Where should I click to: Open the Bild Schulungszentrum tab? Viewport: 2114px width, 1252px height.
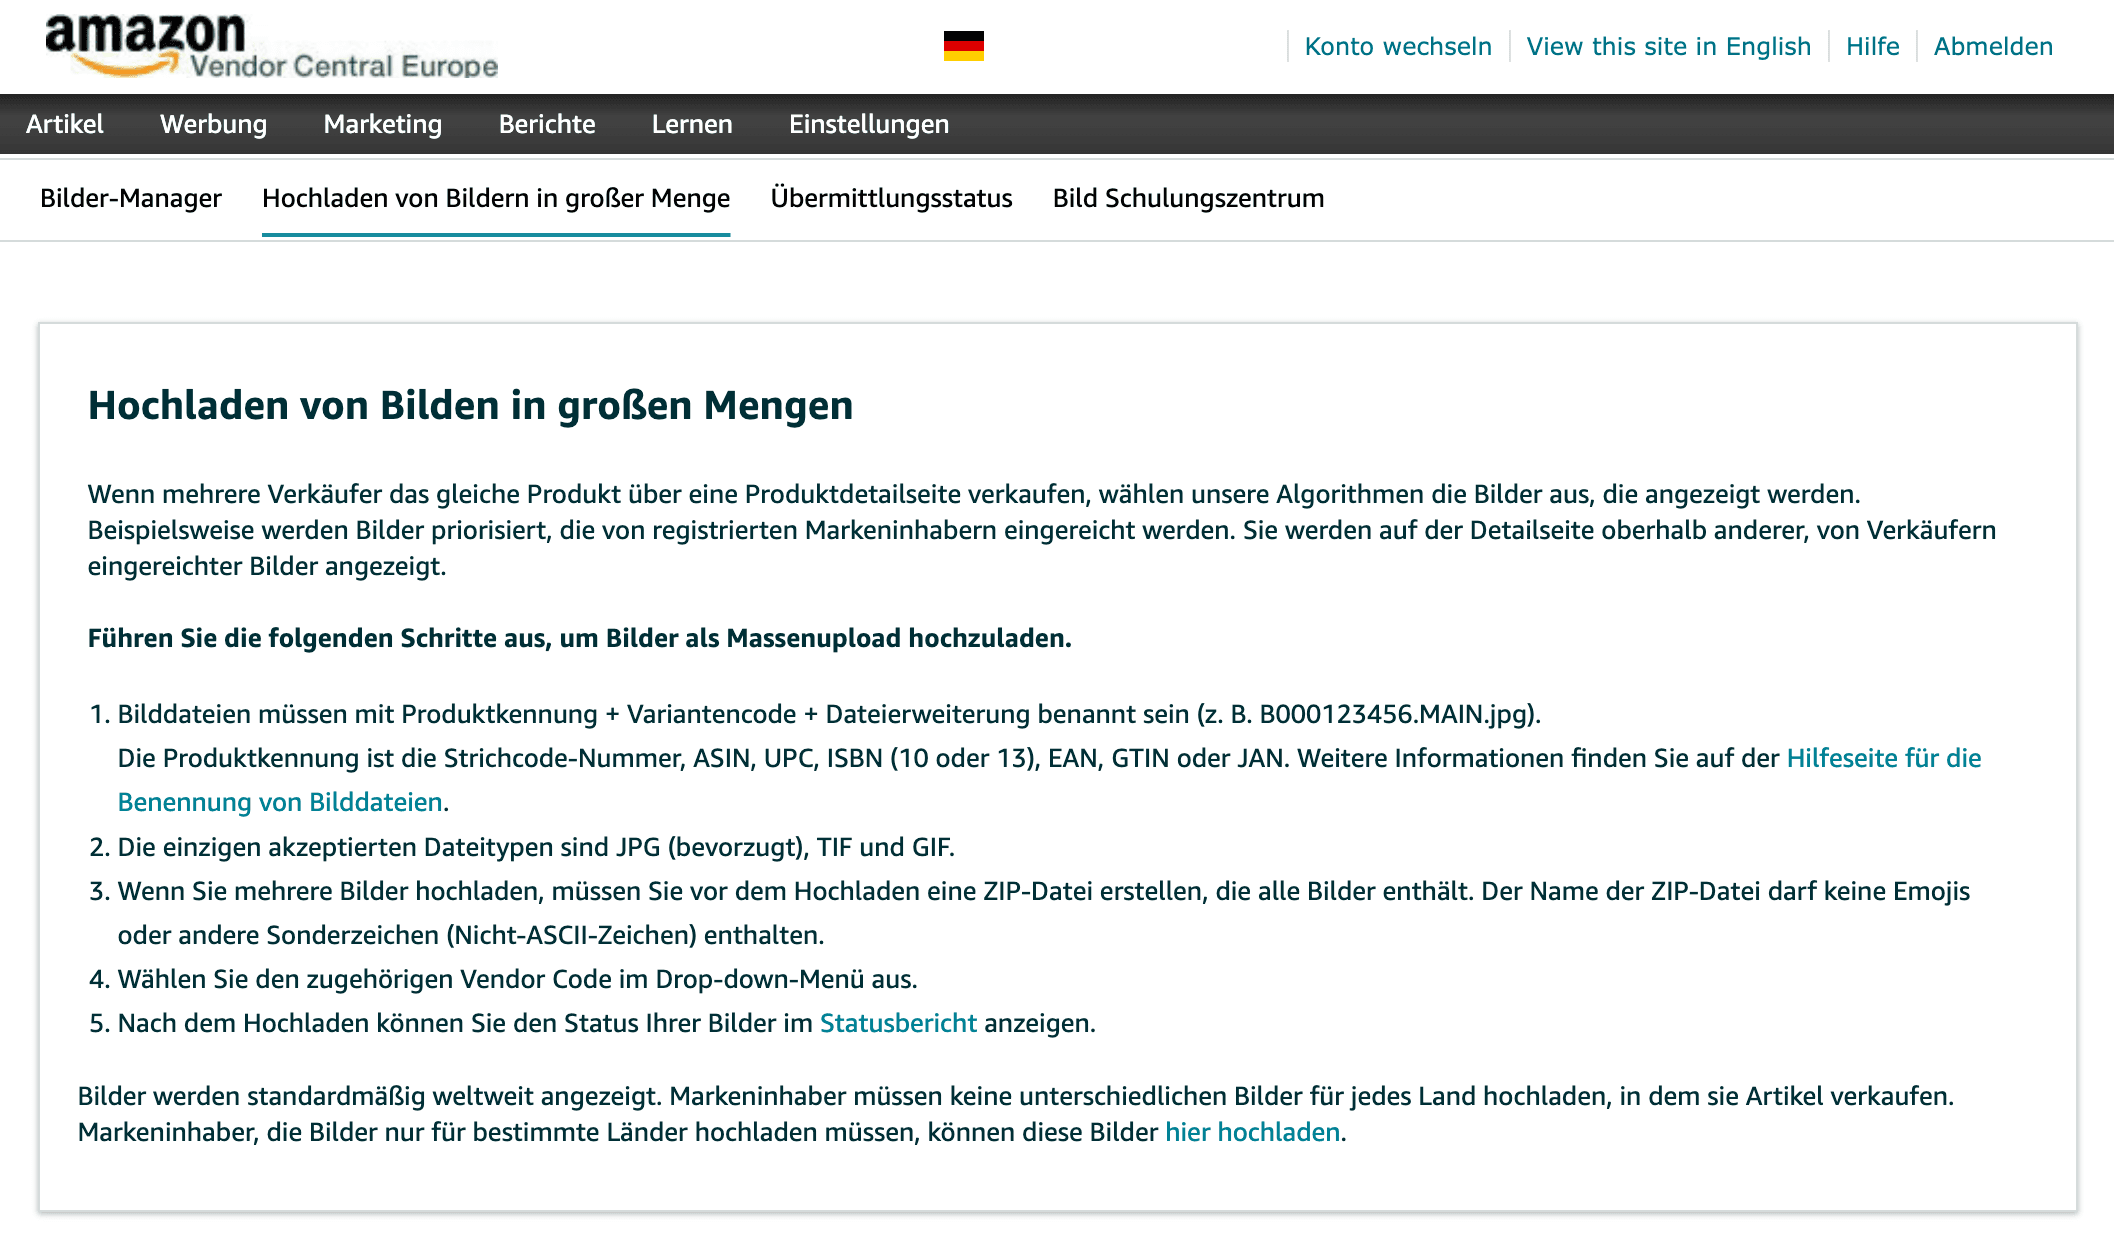pyautogui.click(x=1188, y=198)
